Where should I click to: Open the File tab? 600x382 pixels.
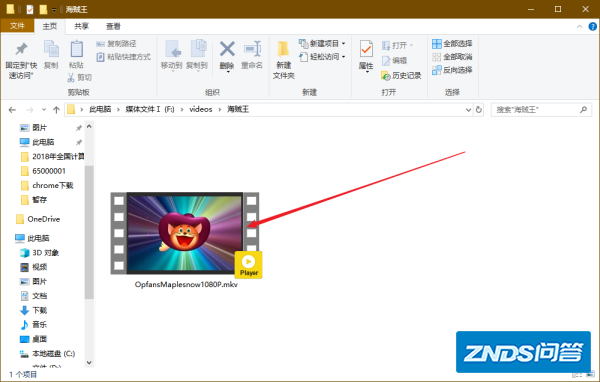click(x=17, y=26)
